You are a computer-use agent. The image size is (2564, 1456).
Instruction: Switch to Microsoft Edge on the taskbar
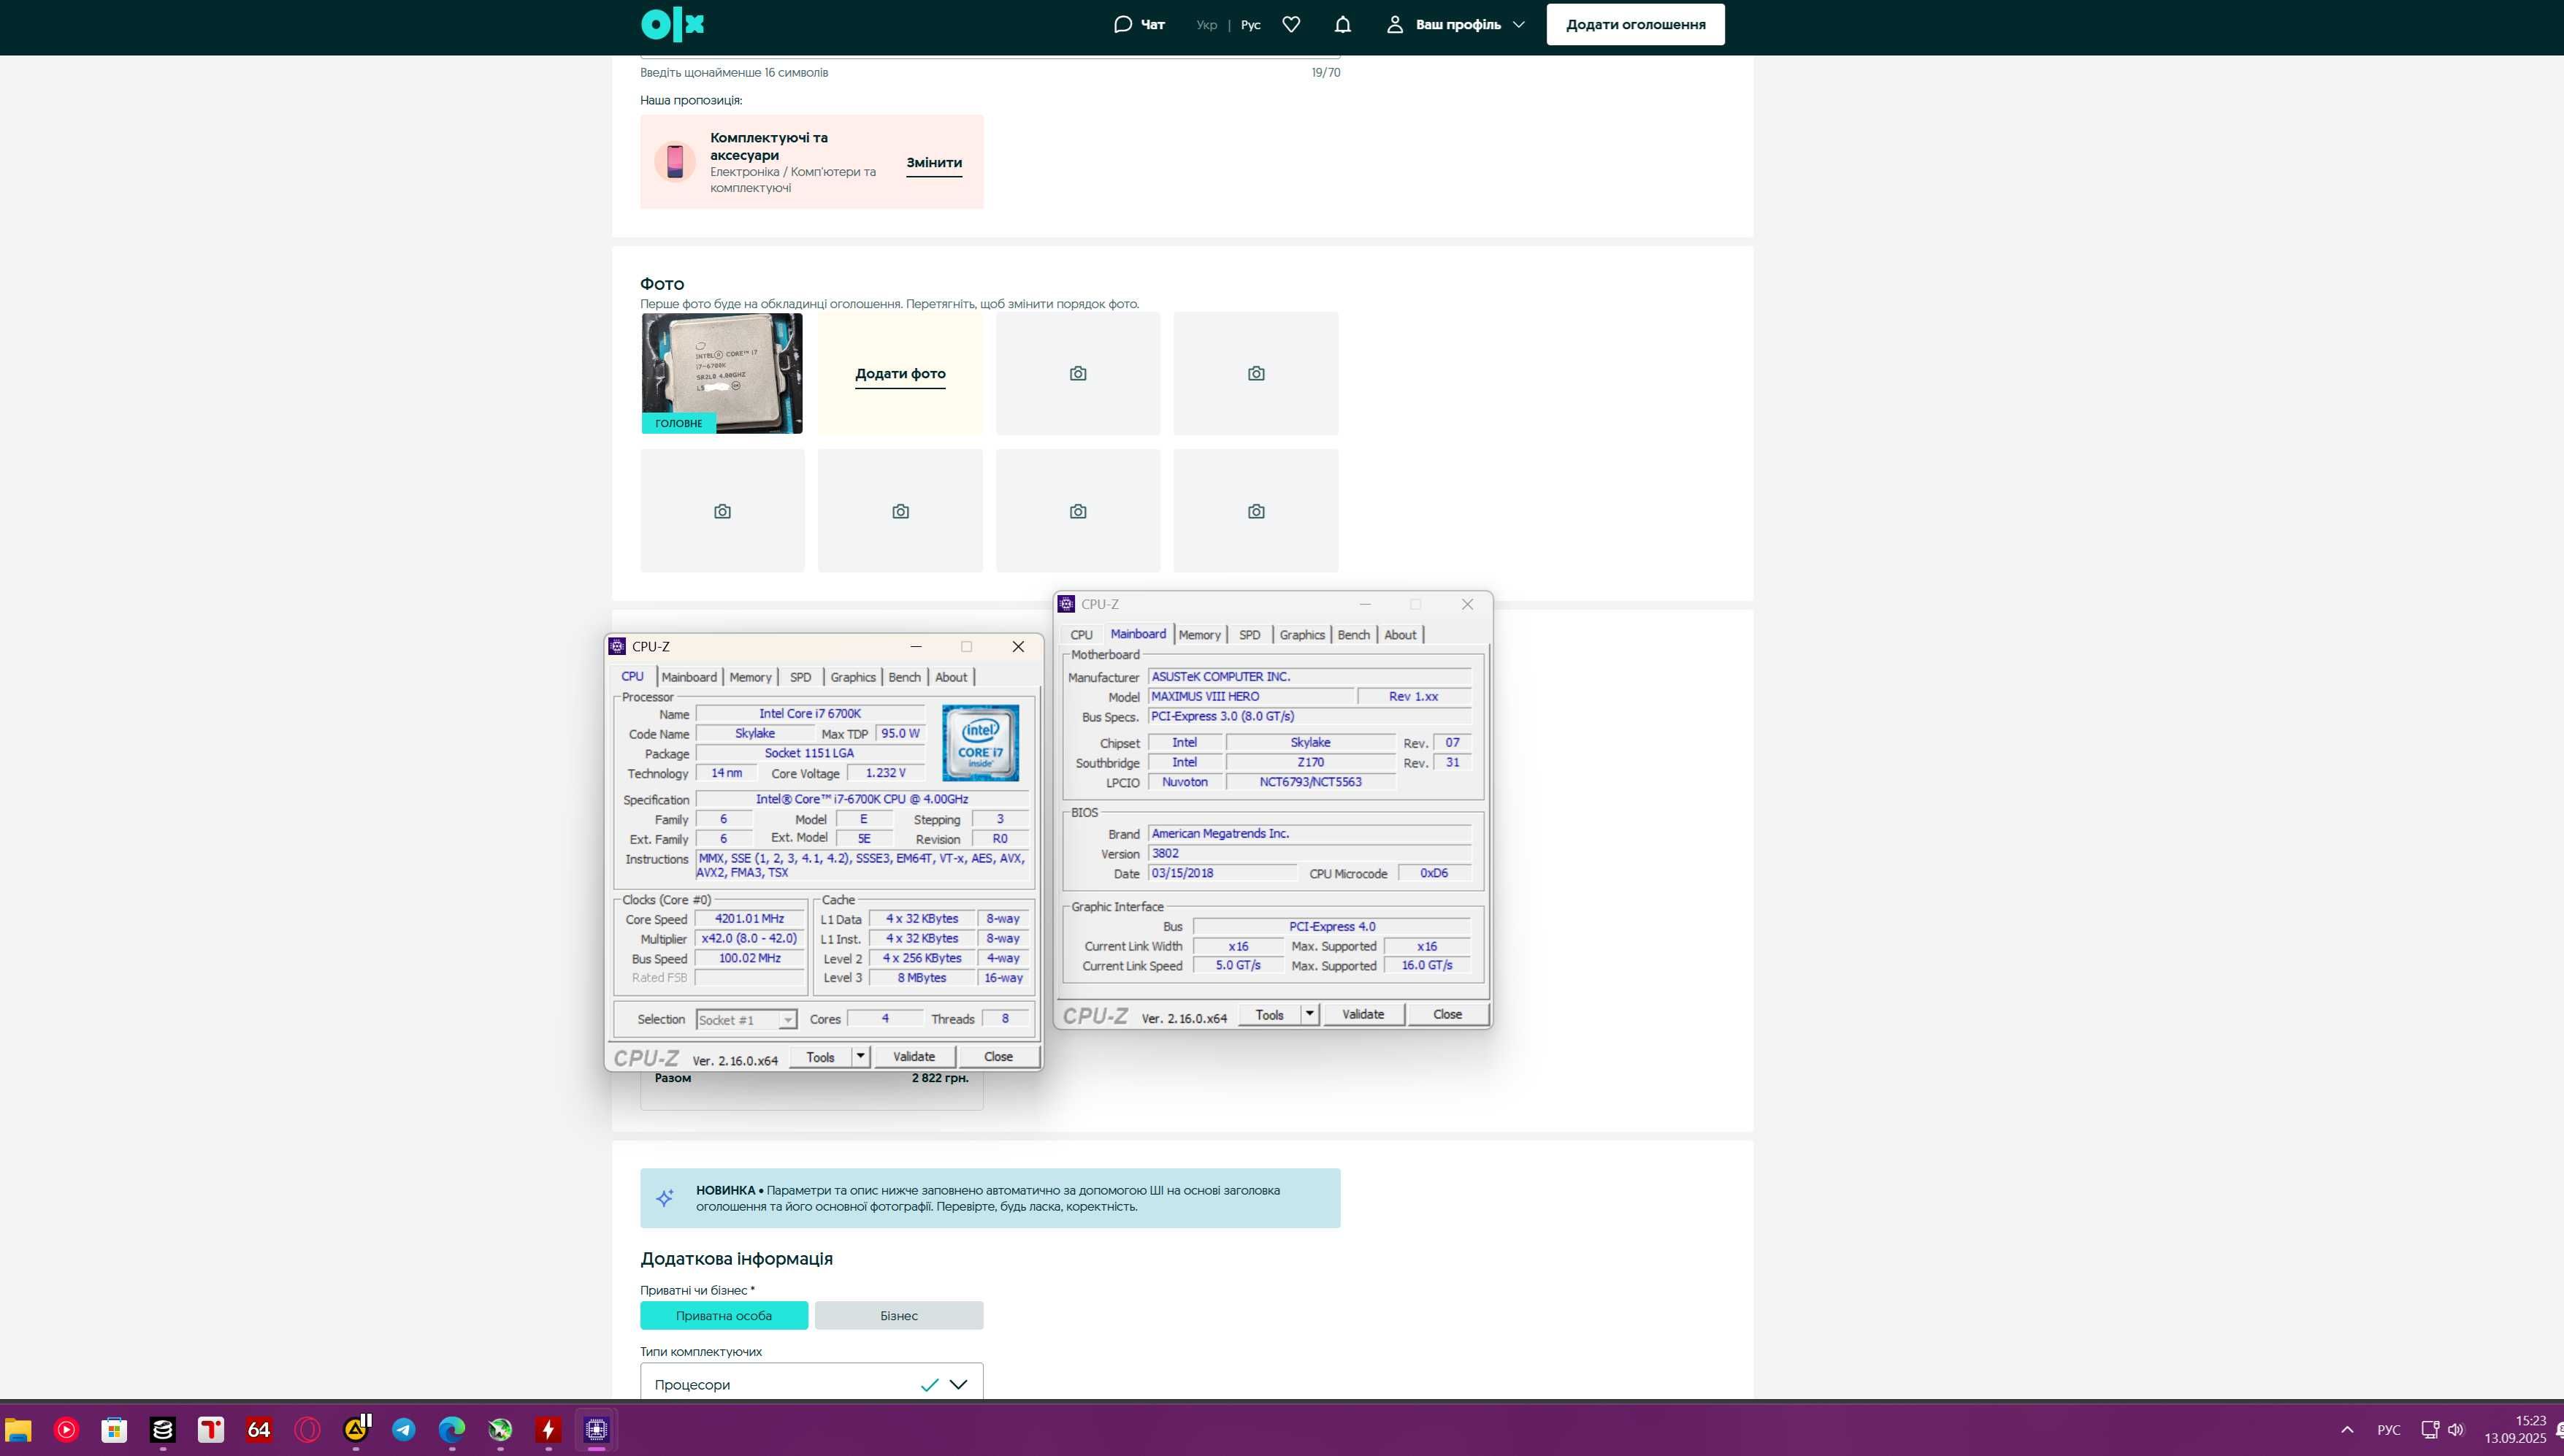click(451, 1429)
